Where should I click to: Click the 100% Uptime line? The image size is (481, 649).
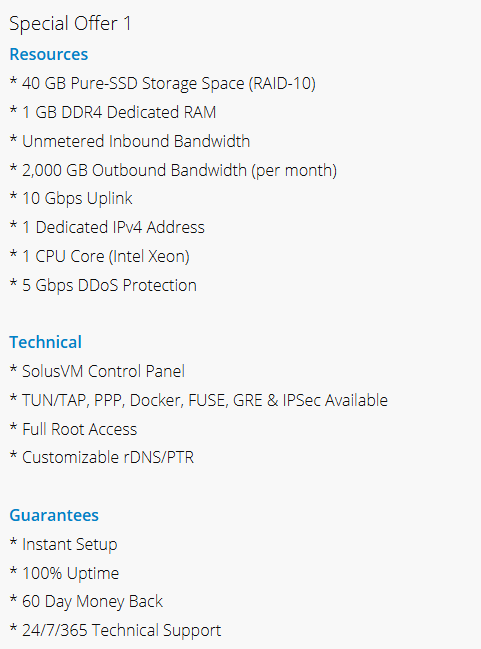click(x=65, y=573)
